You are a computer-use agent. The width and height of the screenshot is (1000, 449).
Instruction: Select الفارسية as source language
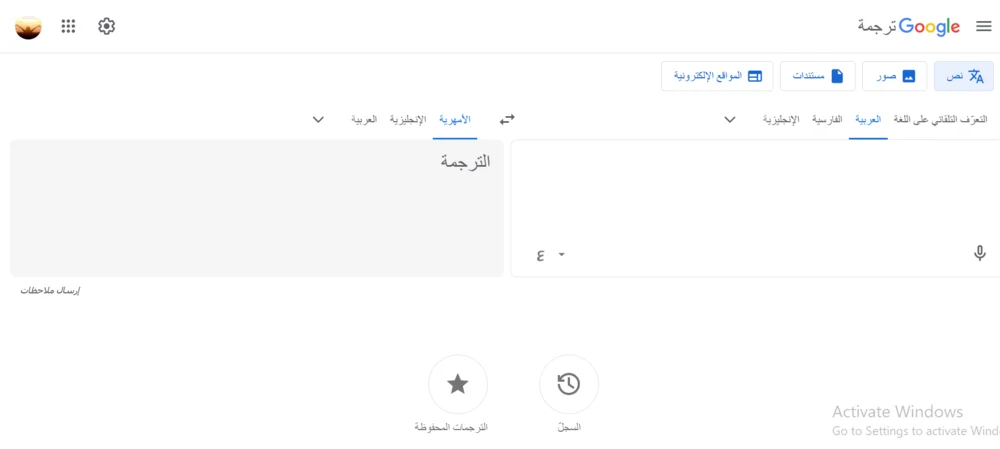(826, 119)
